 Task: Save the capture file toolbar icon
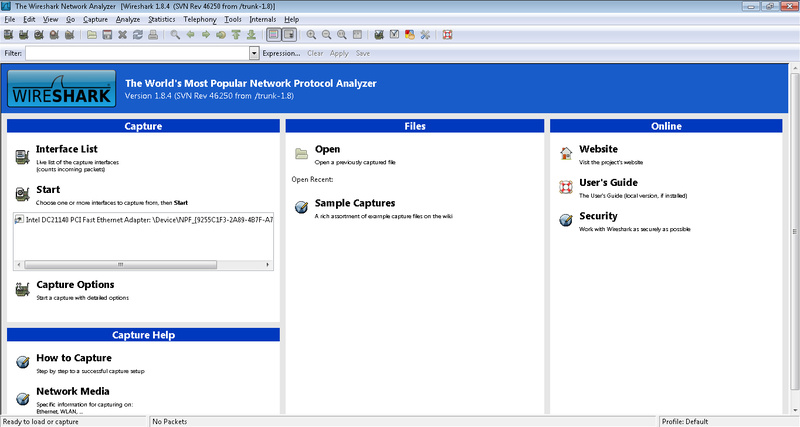tap(107, 35)
